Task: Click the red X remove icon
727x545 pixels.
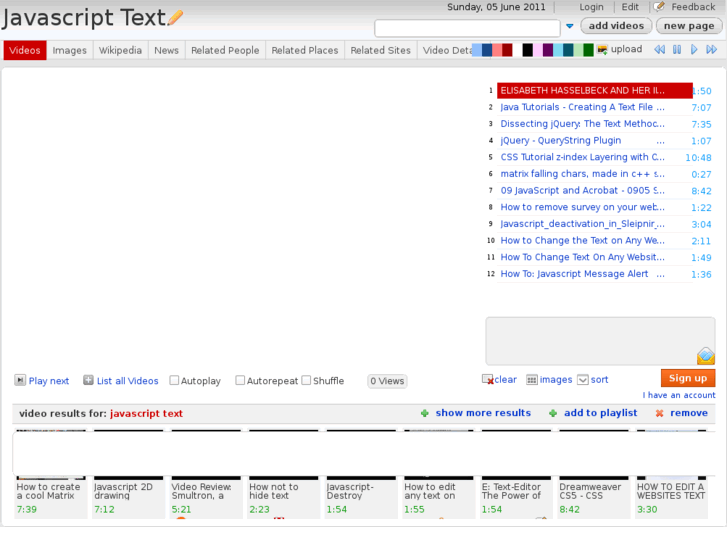Action: (659, 413)
